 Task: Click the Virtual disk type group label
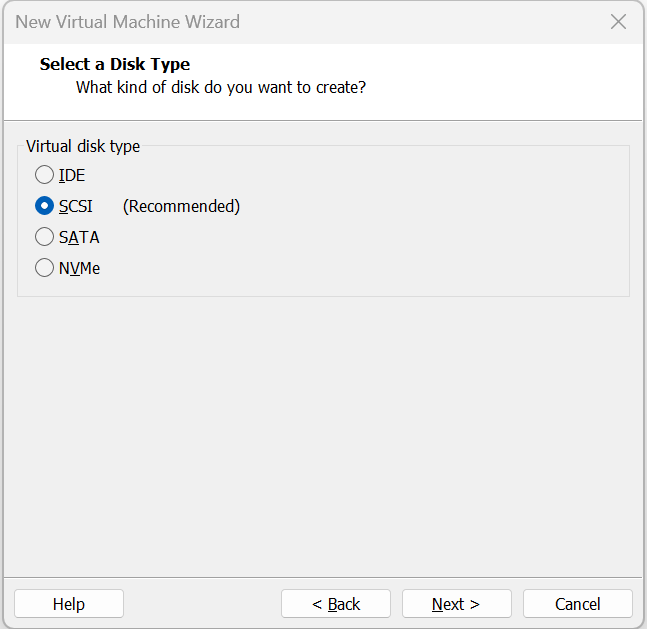83,146
